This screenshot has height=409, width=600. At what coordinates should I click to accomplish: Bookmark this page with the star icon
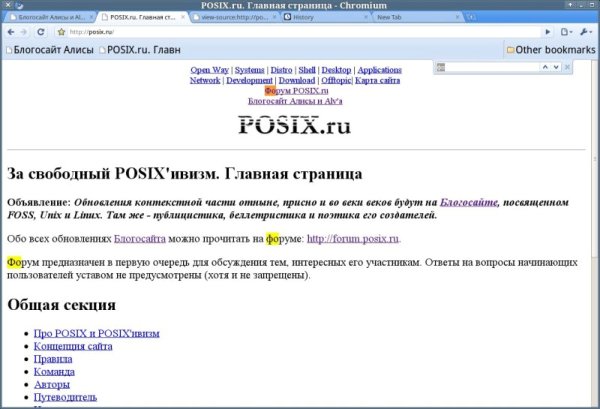(x=61, y=32)
